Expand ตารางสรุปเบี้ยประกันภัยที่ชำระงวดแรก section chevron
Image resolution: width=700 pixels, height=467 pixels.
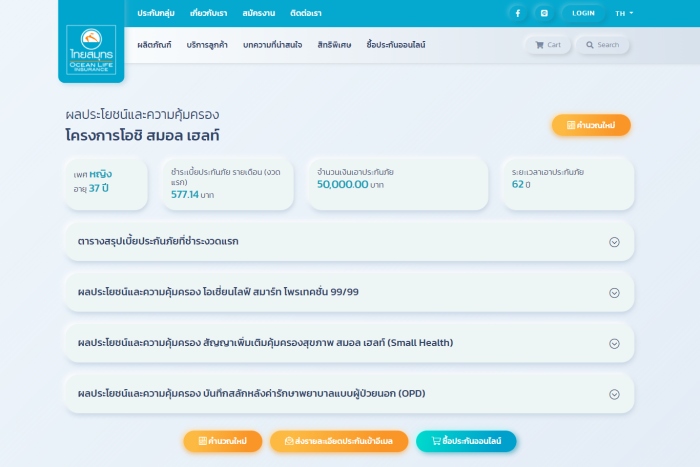click(614, 242)
